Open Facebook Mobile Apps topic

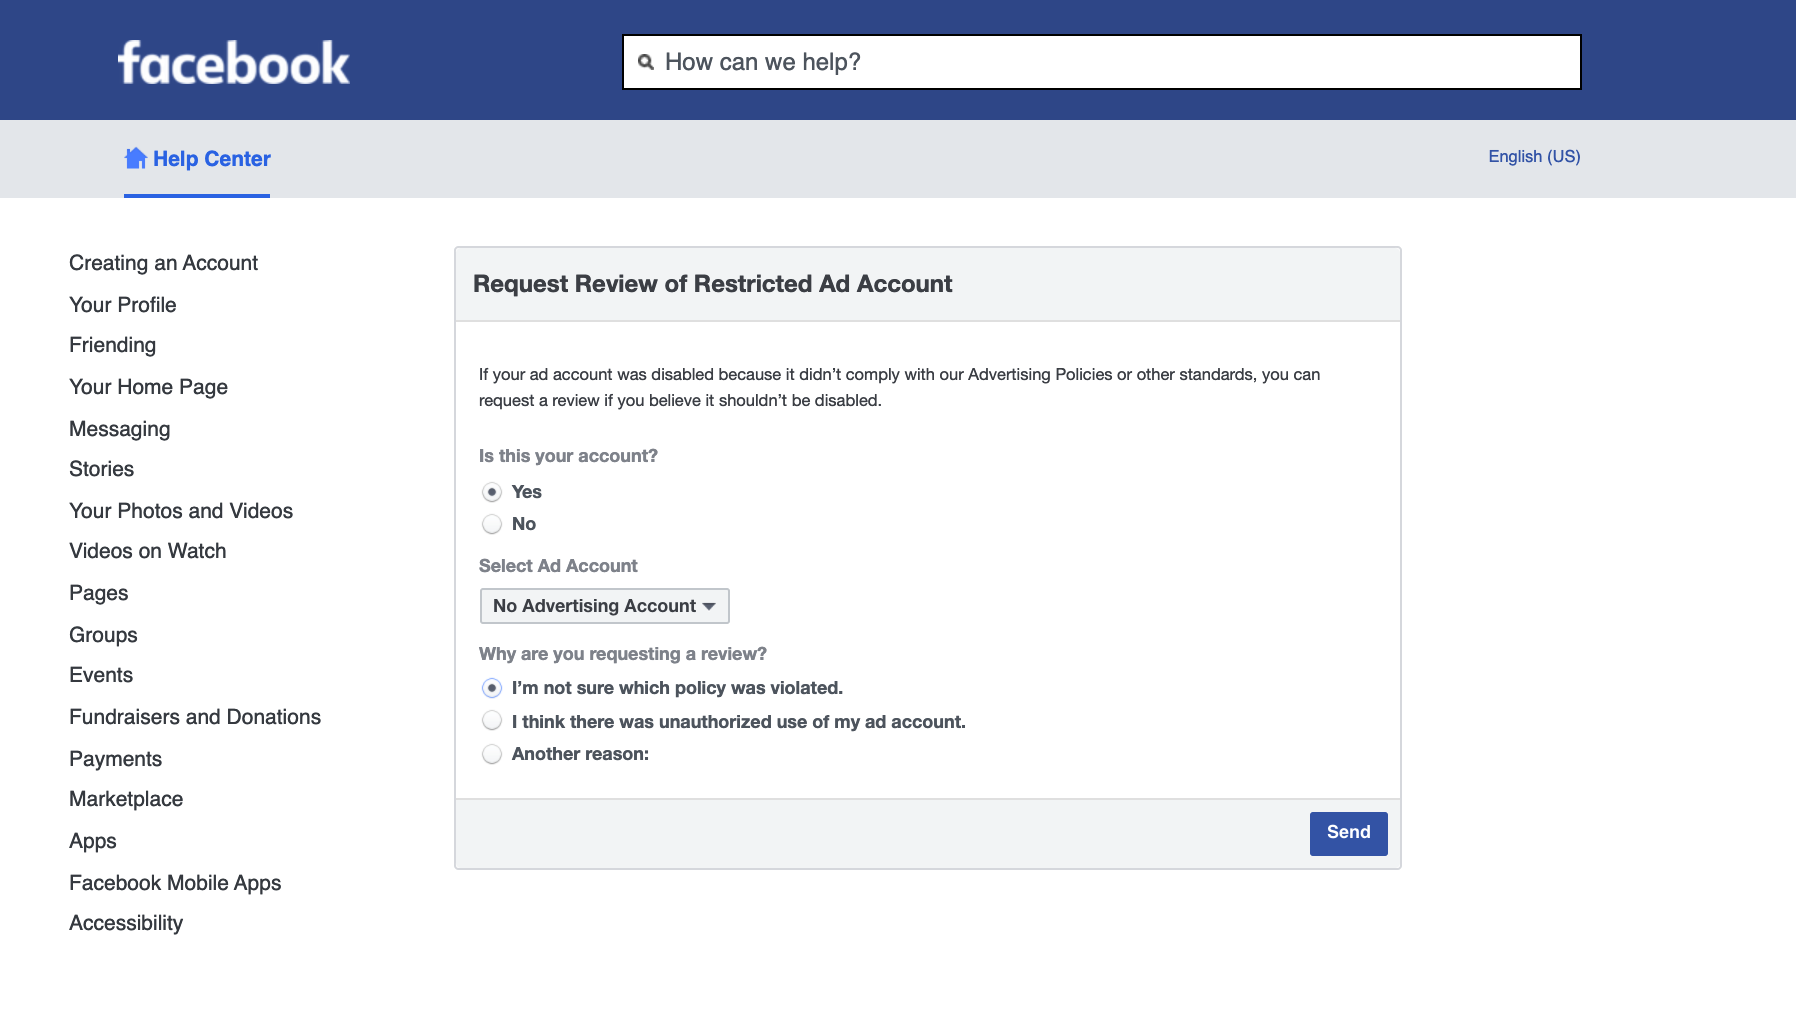tap(175, 883)
